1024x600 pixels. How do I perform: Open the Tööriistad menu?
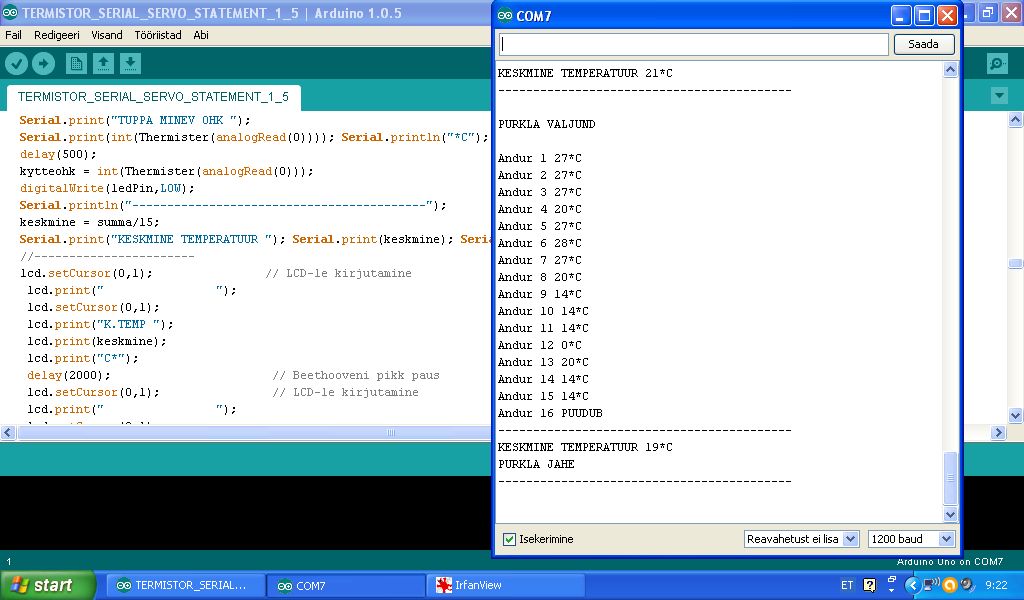pos(158,35)
